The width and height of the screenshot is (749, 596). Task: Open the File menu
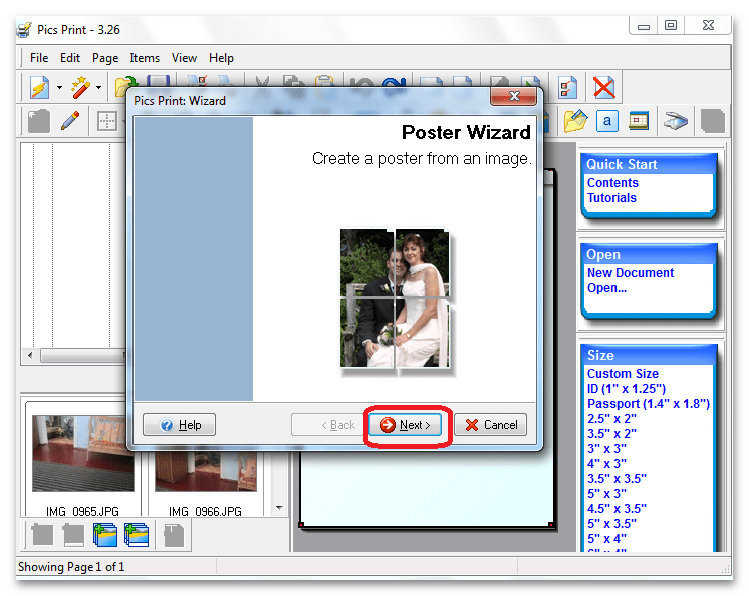(39, 58)
